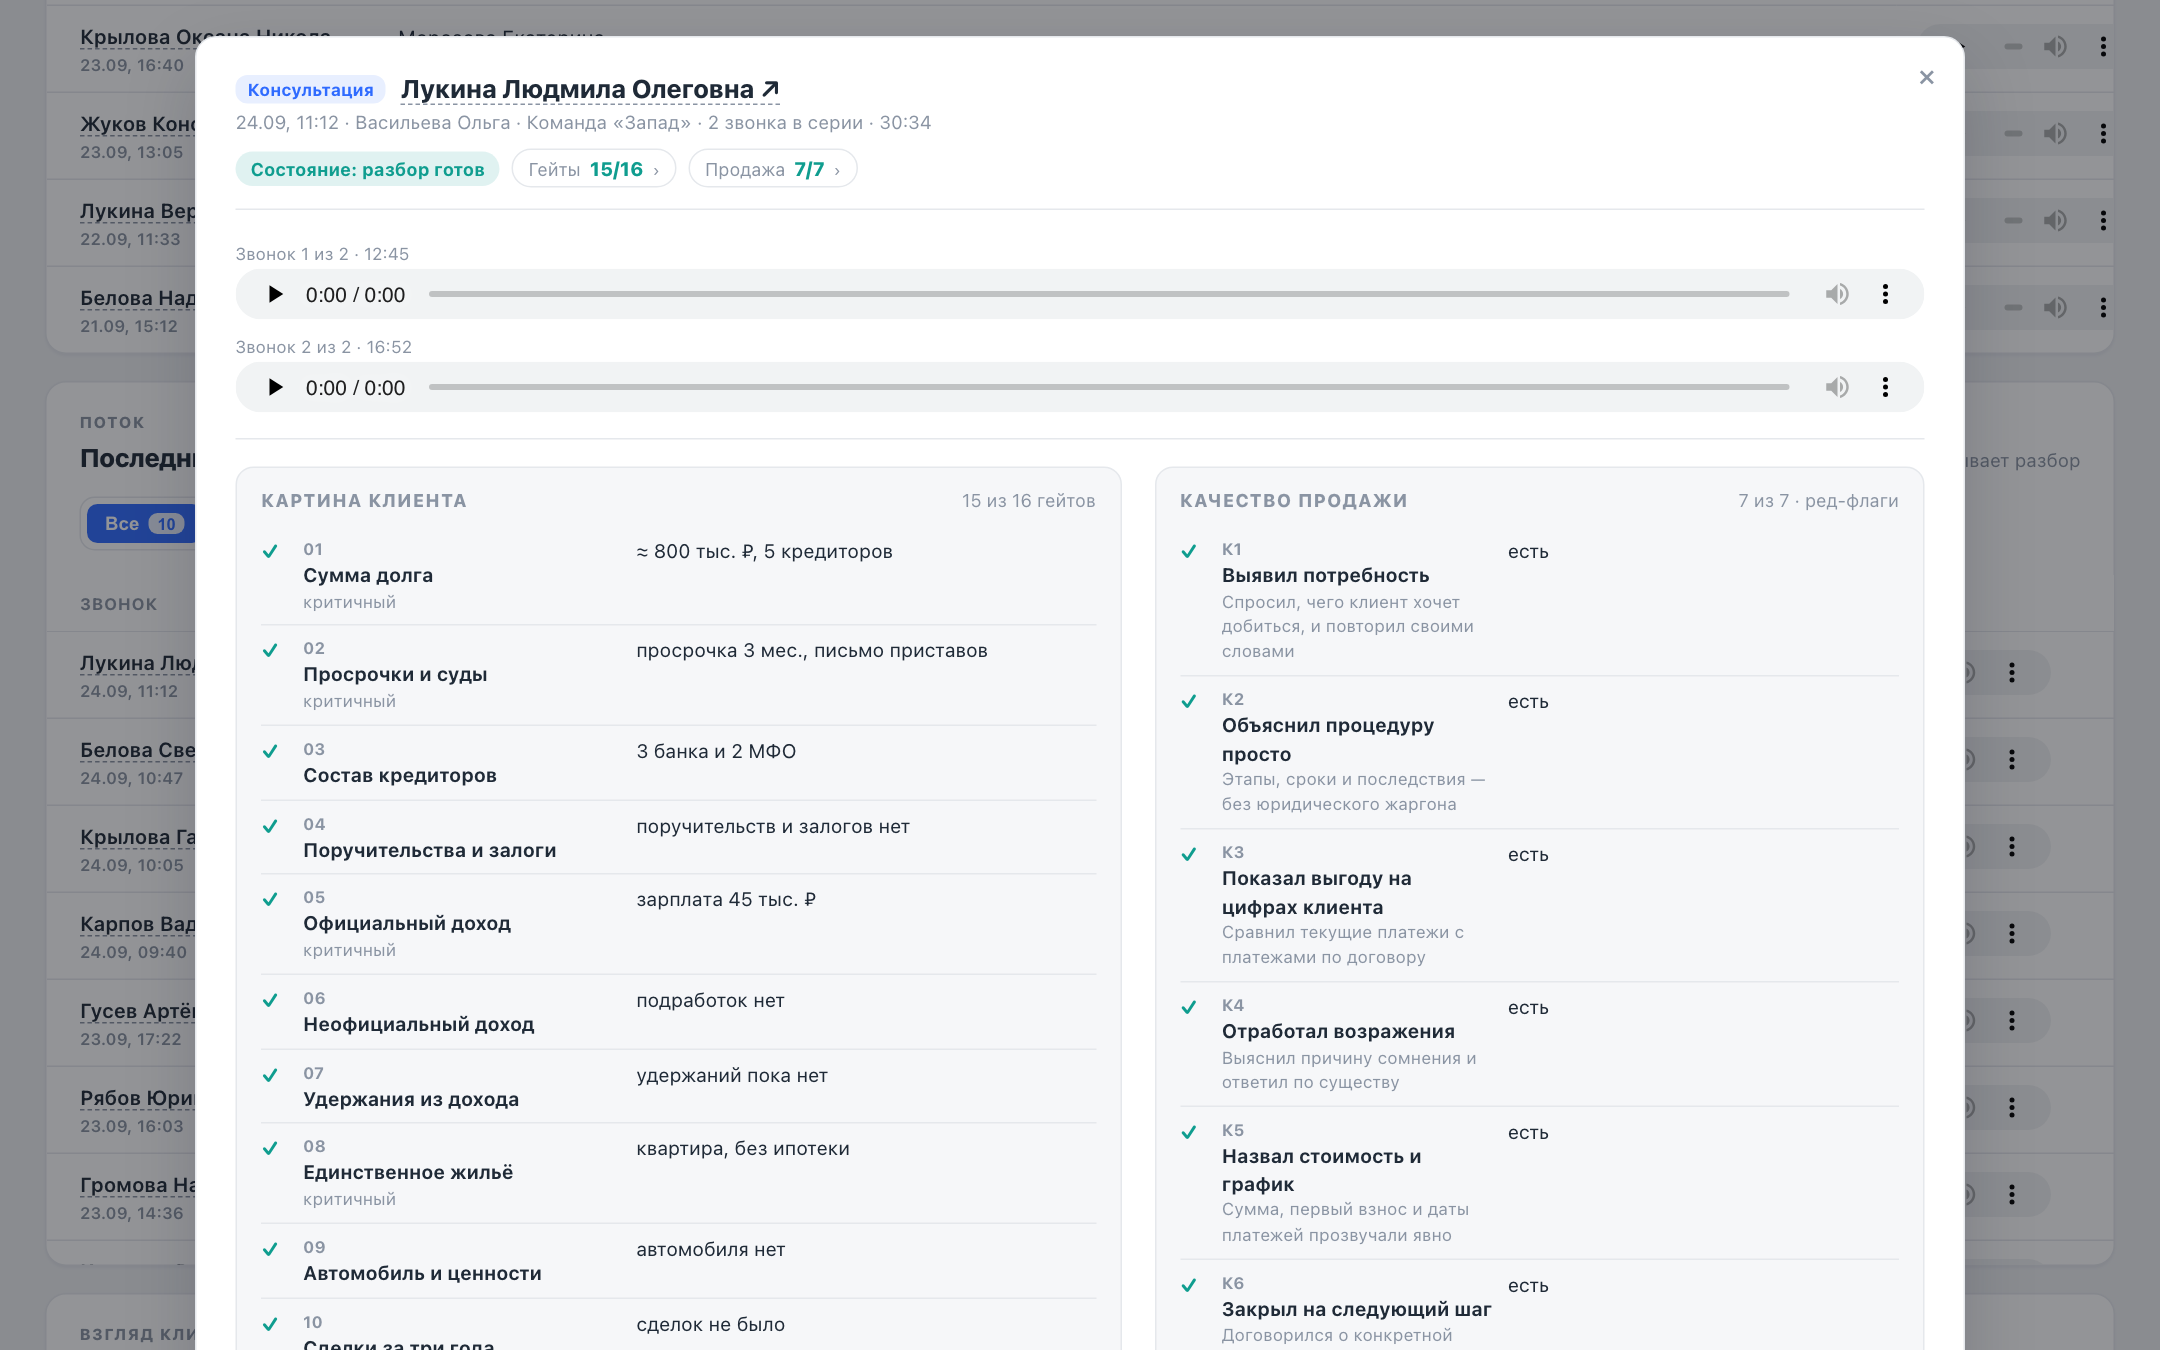This screenshot has height=1350, width=2160.
Task: Open more options on call 1 audio player
Action: (x=1885, y=294)
